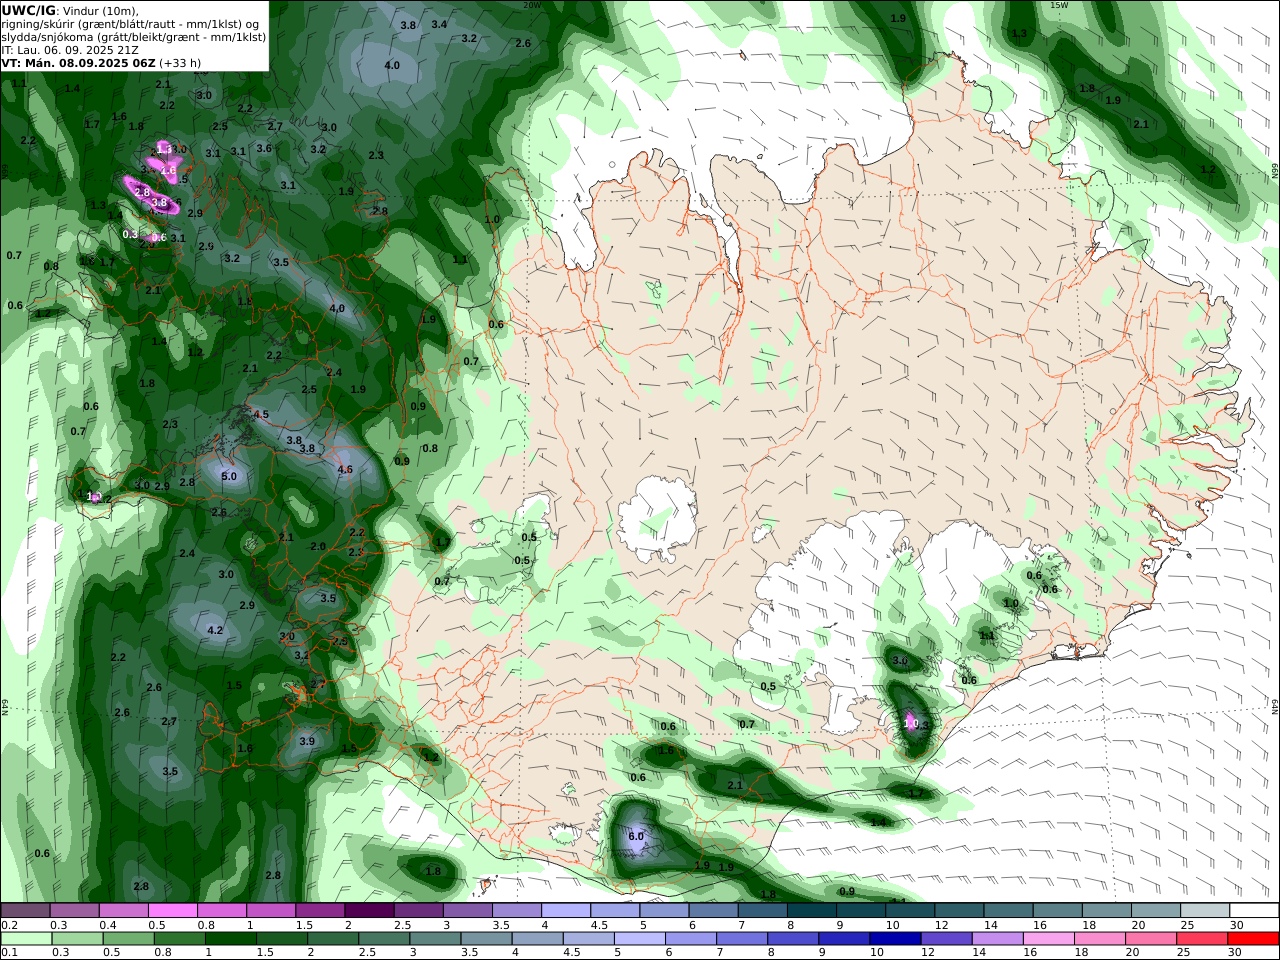The image size is (1280, 960).
Task: Pick the white 30 swatch in snow legend
Action: [1253, 911]
